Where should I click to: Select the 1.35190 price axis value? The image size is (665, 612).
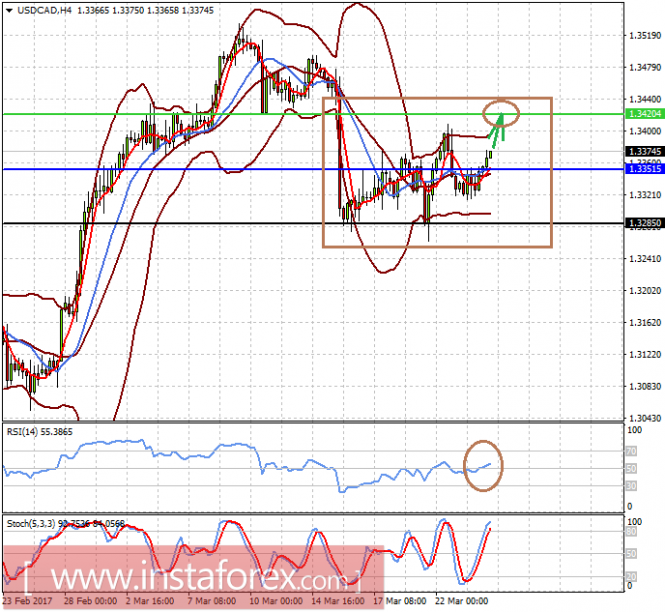coord(645,36)
